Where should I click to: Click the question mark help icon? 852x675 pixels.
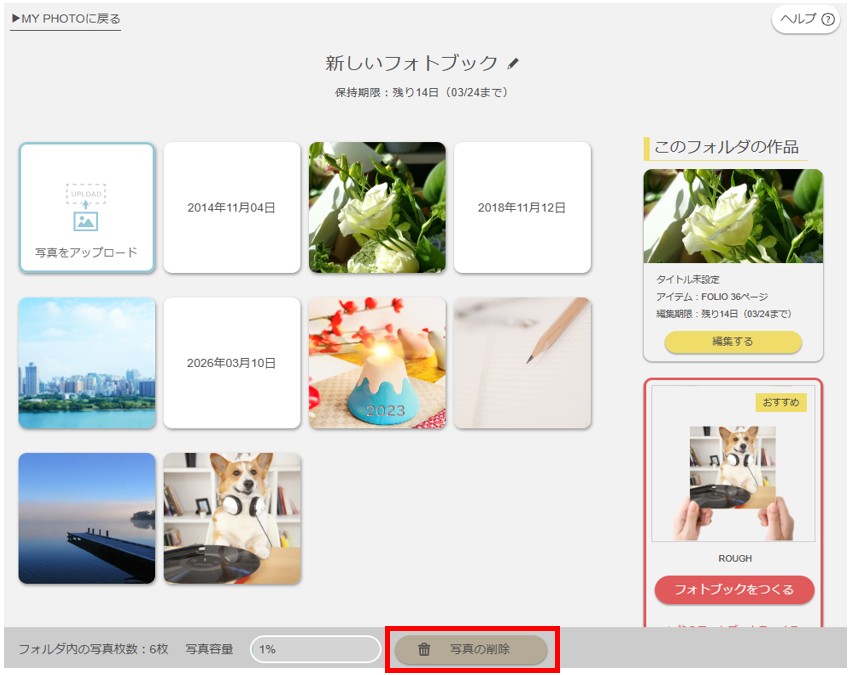coord(828,20)
